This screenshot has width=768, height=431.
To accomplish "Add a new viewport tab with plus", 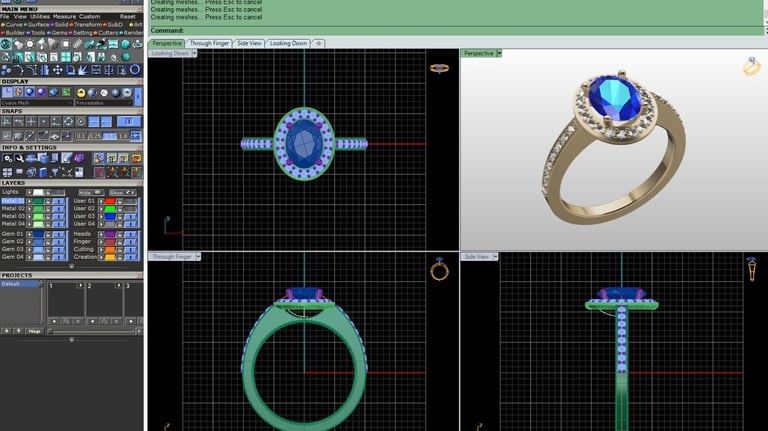I will pyautogui.click(x=318, y=43).
